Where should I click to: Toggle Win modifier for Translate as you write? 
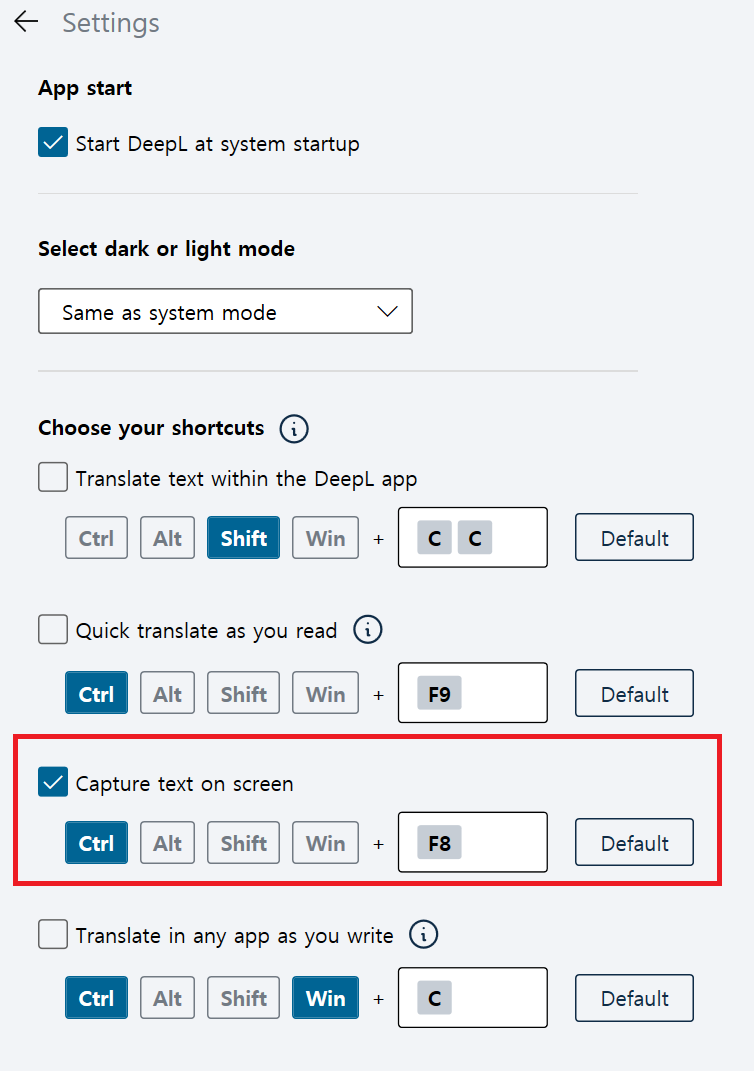pyautogui.click(x=325, y=998)
